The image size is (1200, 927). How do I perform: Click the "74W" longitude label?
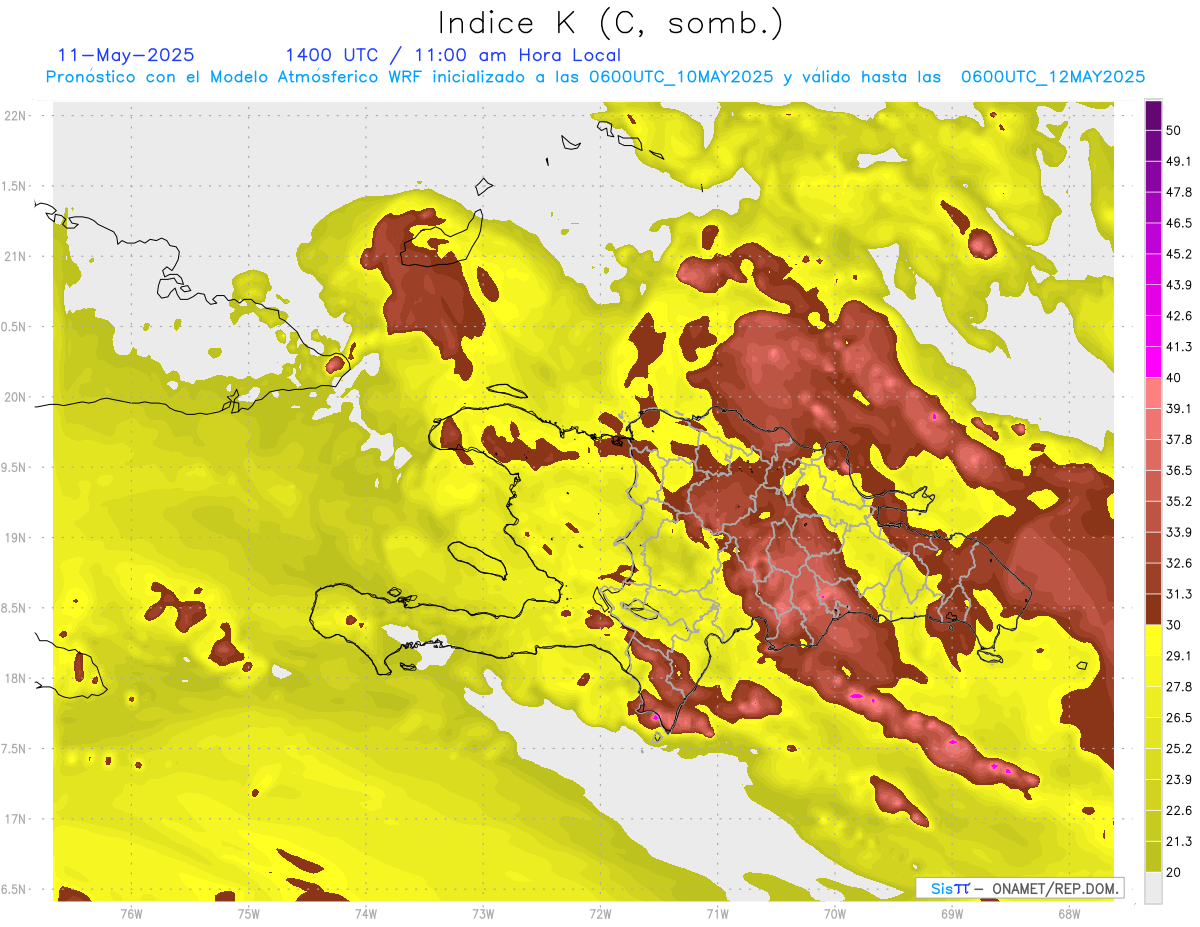point(366,914)
